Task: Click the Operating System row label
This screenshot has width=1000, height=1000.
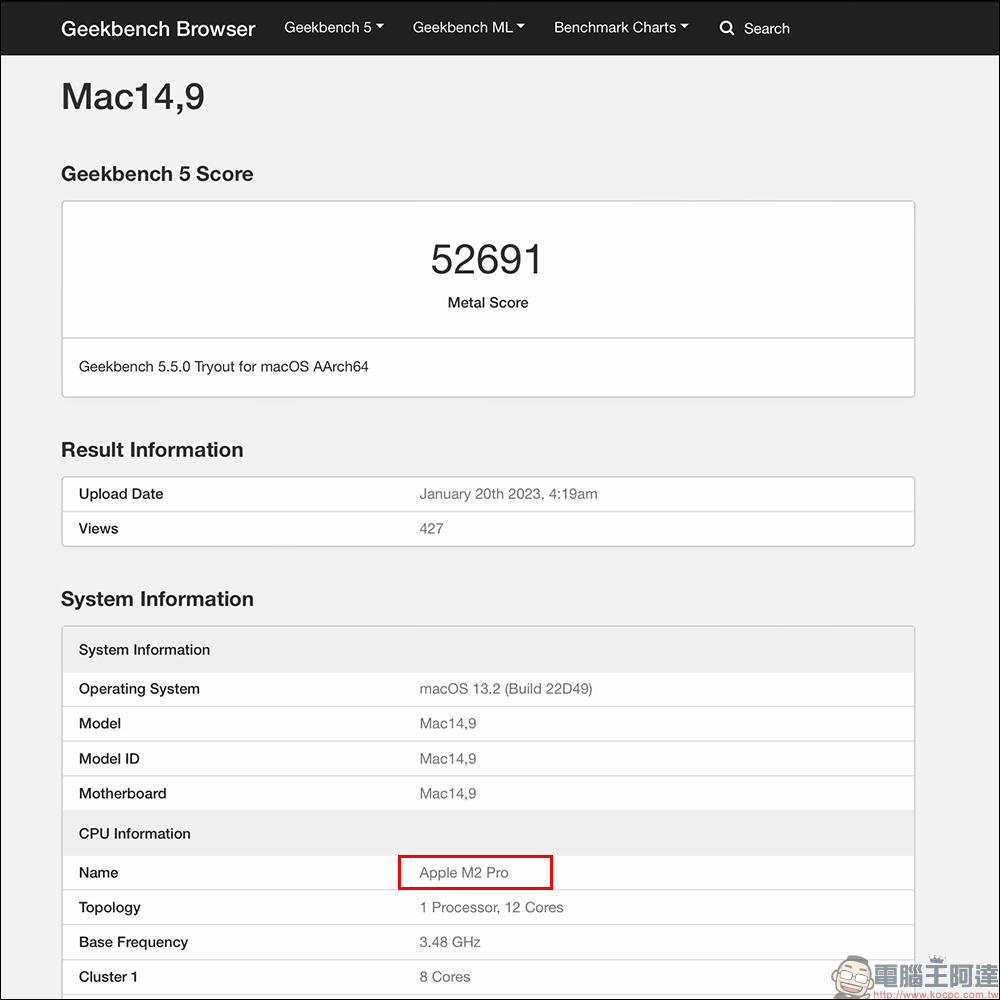Action: [x=139, y=689]
